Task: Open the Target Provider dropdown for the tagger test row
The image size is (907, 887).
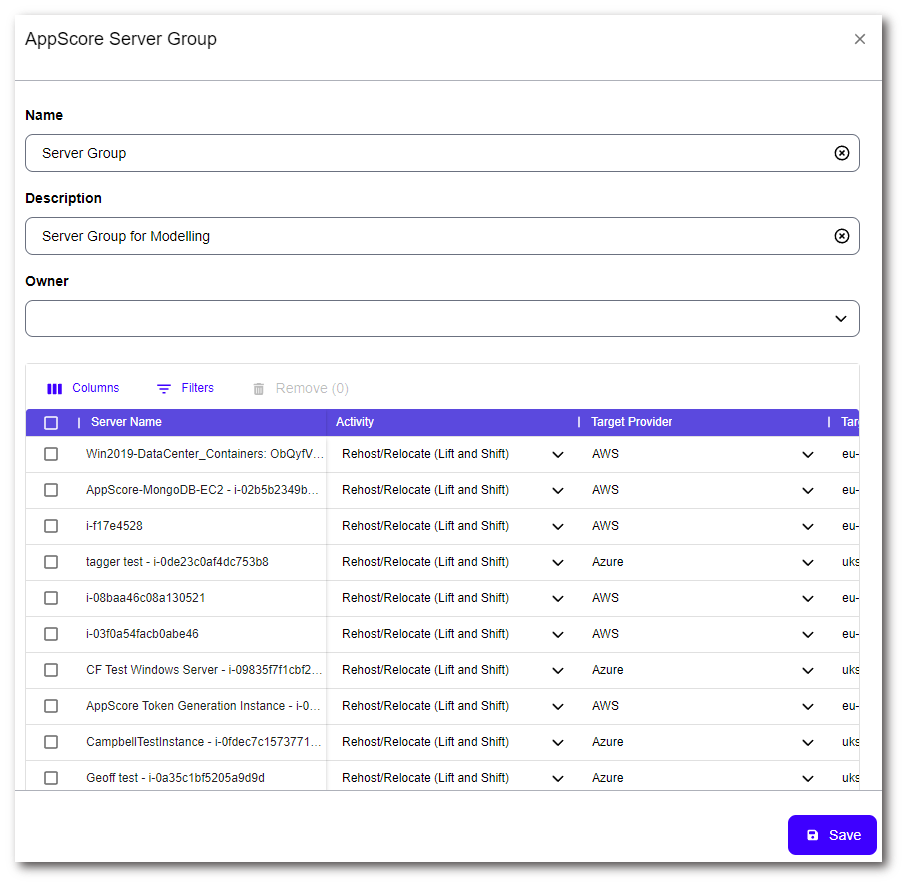Action: pos(807,562)
